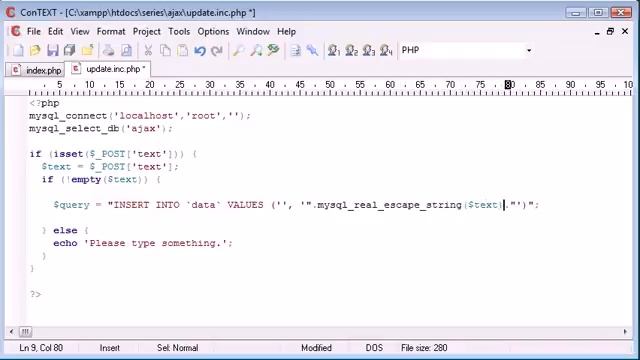
Task: Click the $query INSERT INTO line
Action: pos(296,205)
